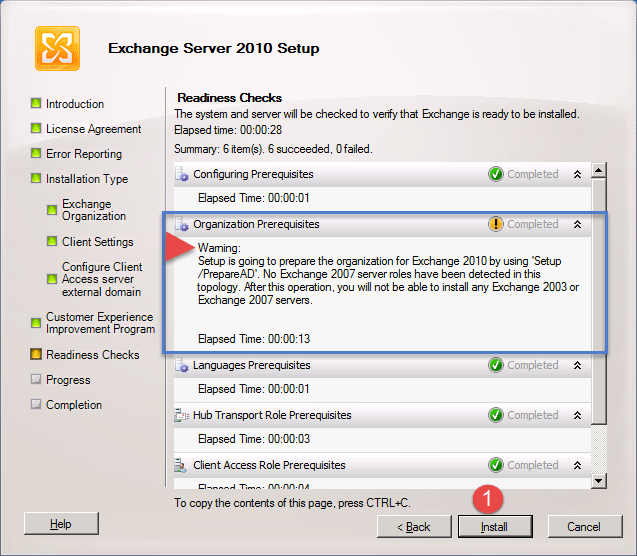637x556 pixels.
Task: Click yellow warning status for Organization Prerequisites
Action: point(496,224)
